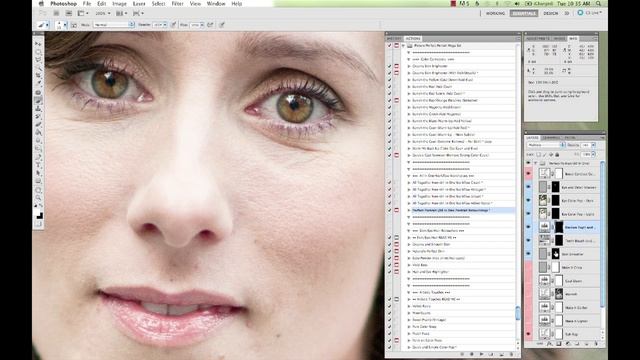Switch to the Channels tab
Viewport: 640px width, 360px height.
coord(551,138)
